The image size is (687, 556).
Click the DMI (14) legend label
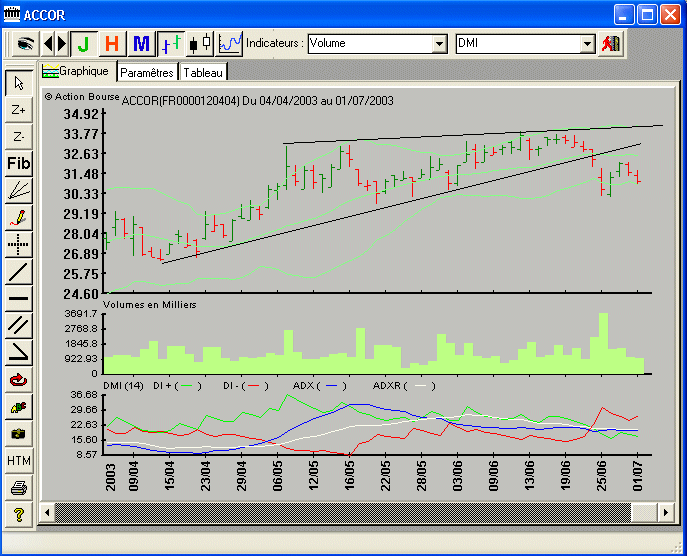click(123, 386)
